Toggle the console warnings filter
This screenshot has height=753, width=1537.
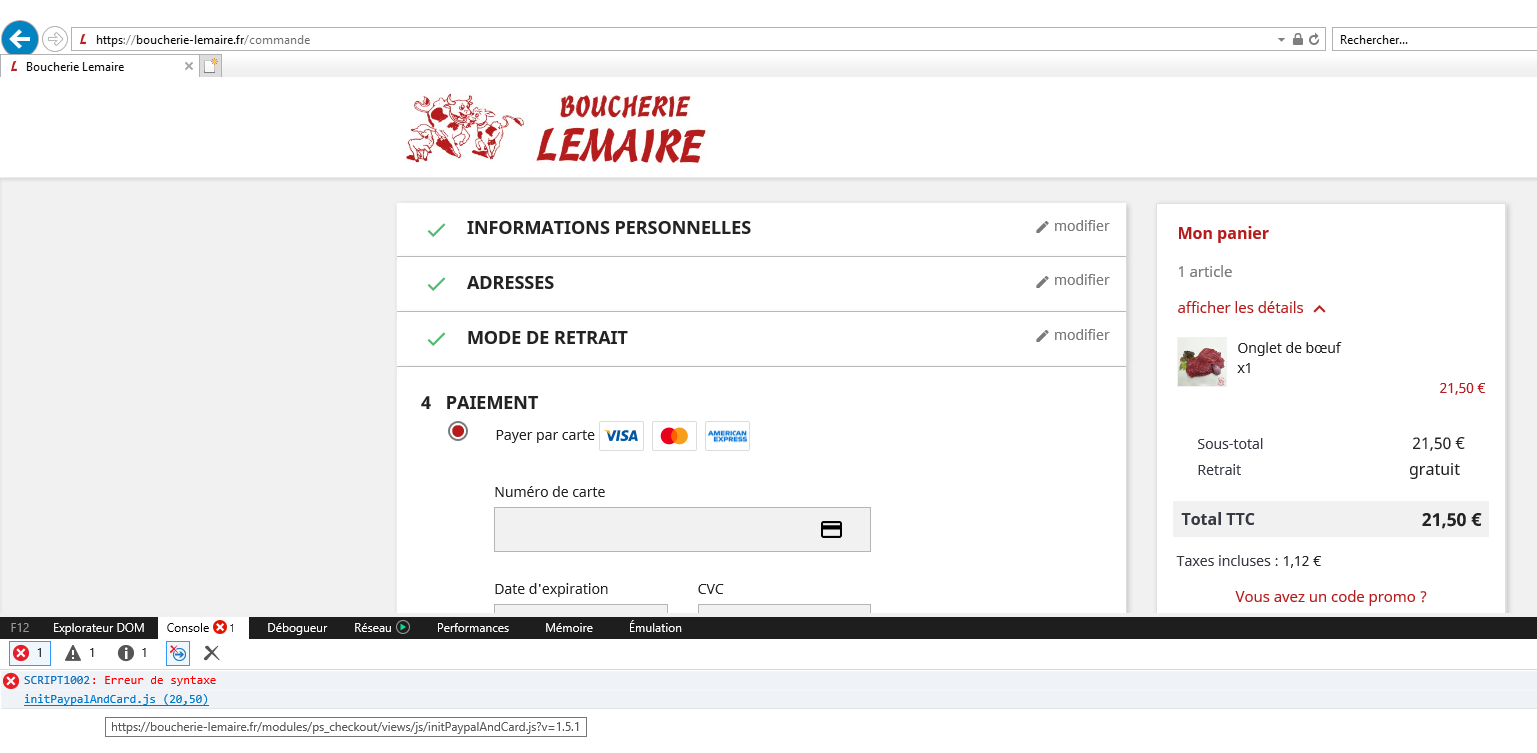pos(80,653)
